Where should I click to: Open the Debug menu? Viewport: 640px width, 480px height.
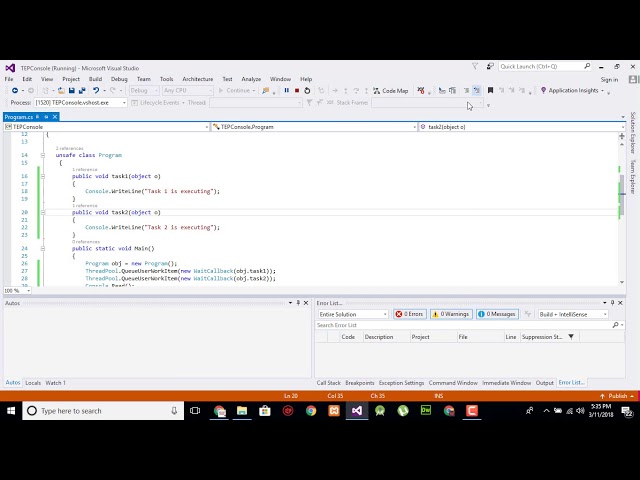coord(119,79)
